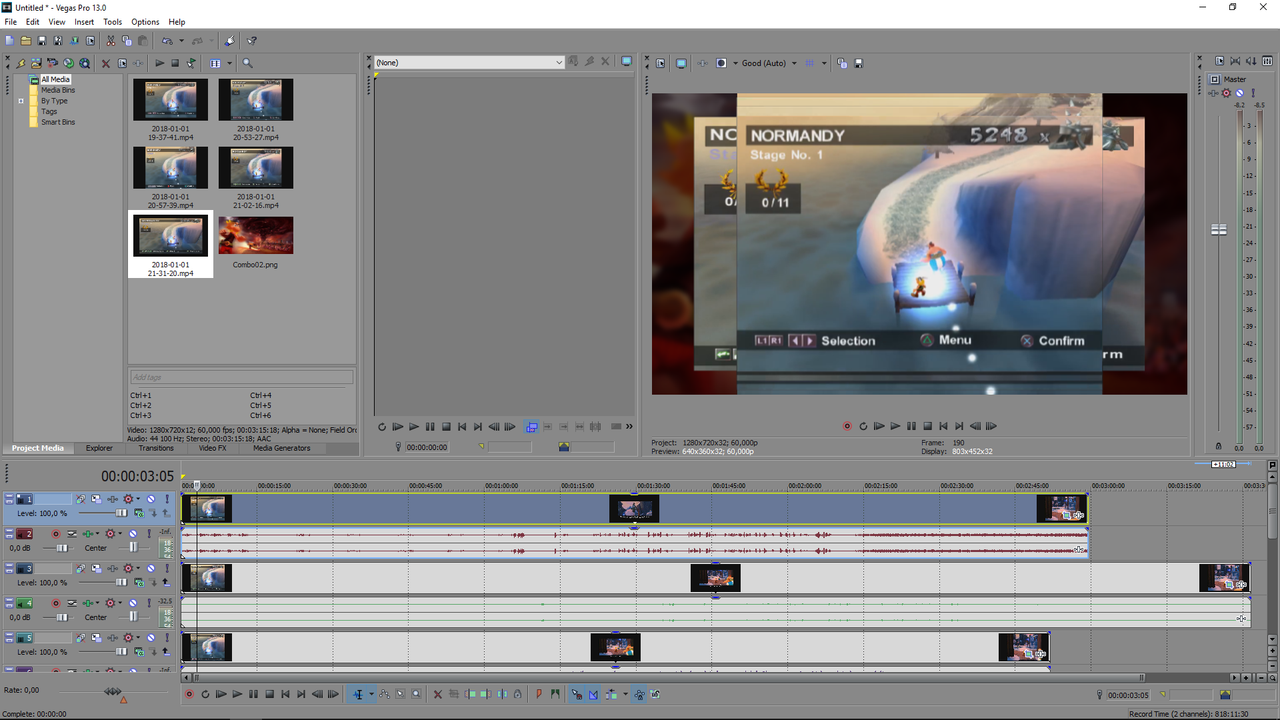Save preview snapshot to file icon
Viewport: 1280px width, 720px height.
tap(858, 63)
